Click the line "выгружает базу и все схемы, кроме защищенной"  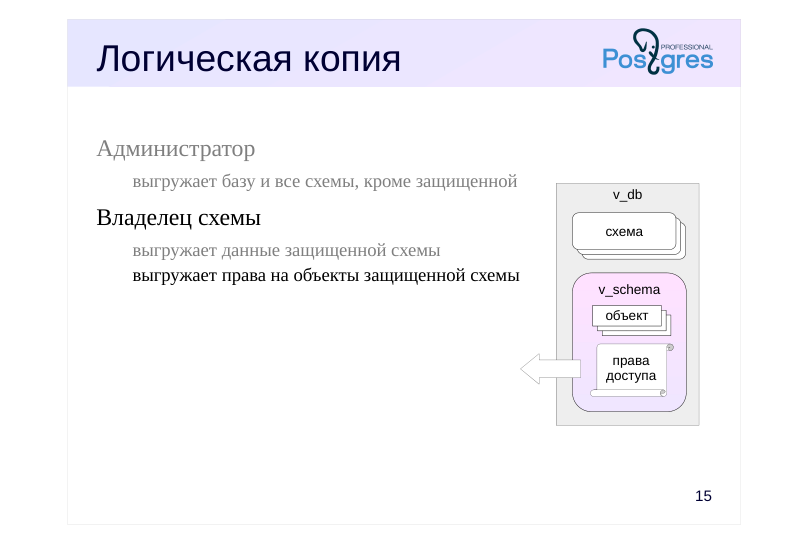coord(325,182)
